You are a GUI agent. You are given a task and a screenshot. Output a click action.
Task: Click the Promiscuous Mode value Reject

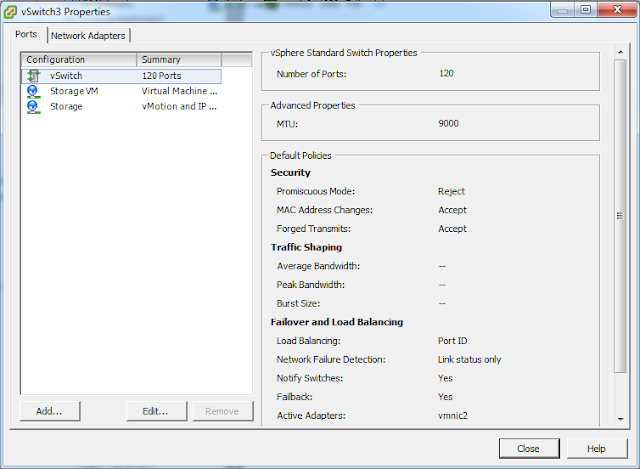(451, 191)
